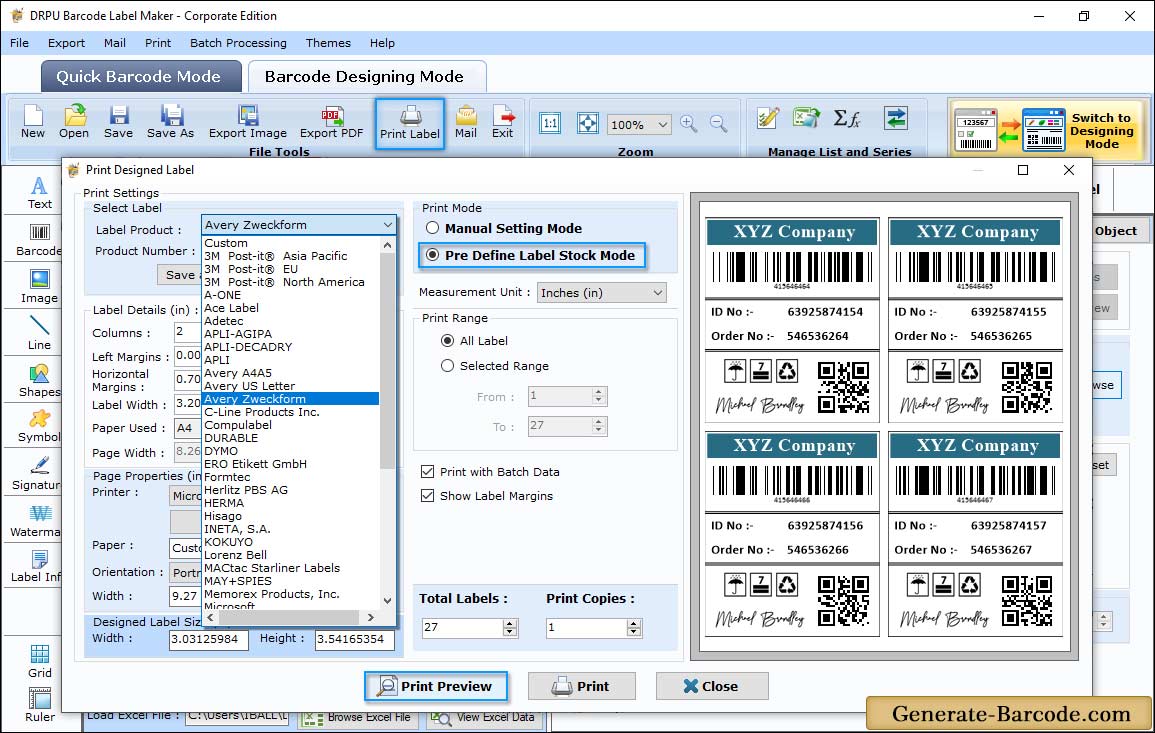1155x733 pixels.
Task: Choose All Label print range
Action: point(447,341)
